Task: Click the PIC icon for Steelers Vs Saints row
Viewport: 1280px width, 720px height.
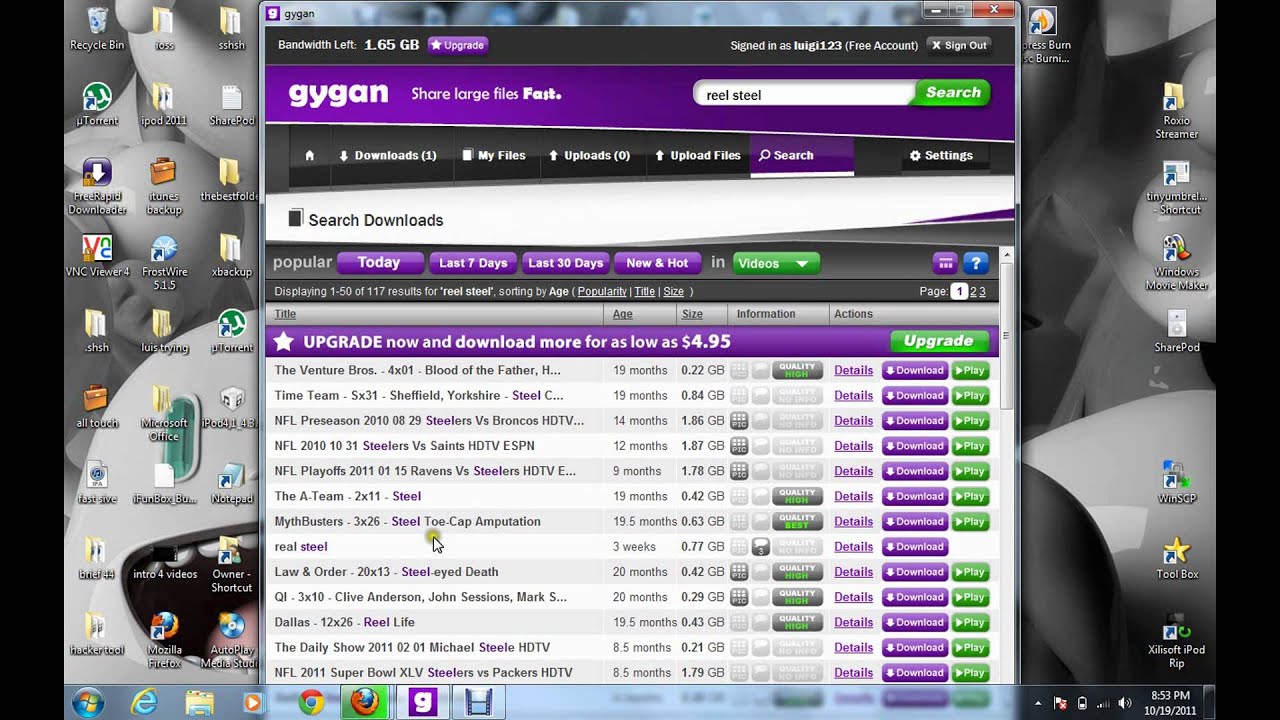Action: (739, 446)
